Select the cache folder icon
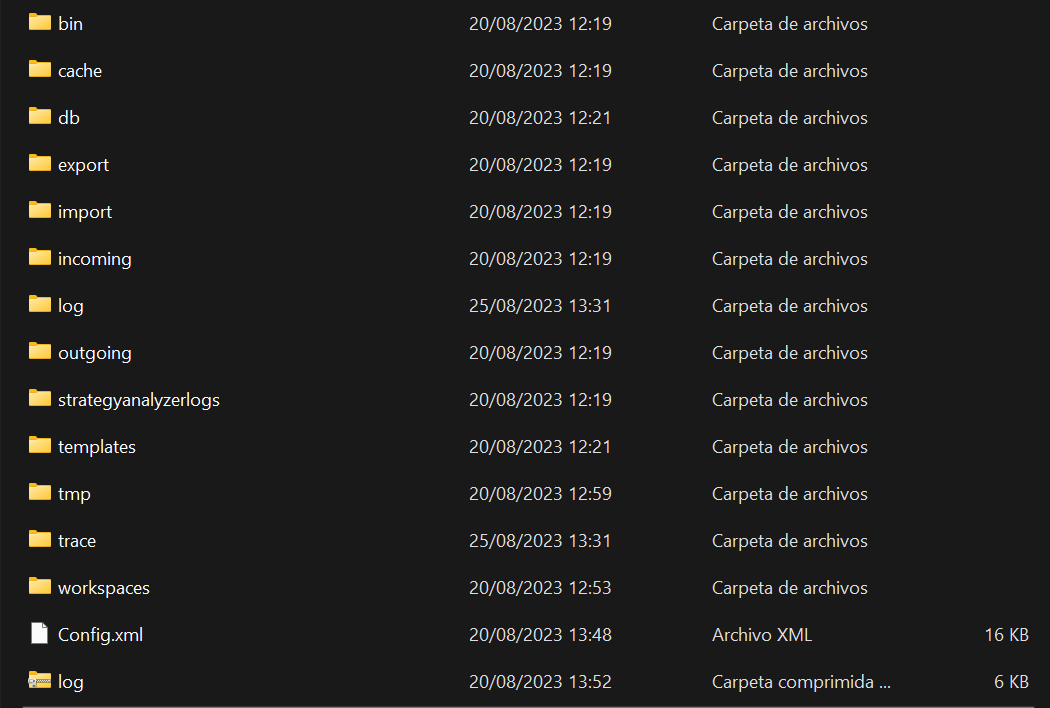Viewport: 1050px width, 708px height. click(x=40, y=70)
